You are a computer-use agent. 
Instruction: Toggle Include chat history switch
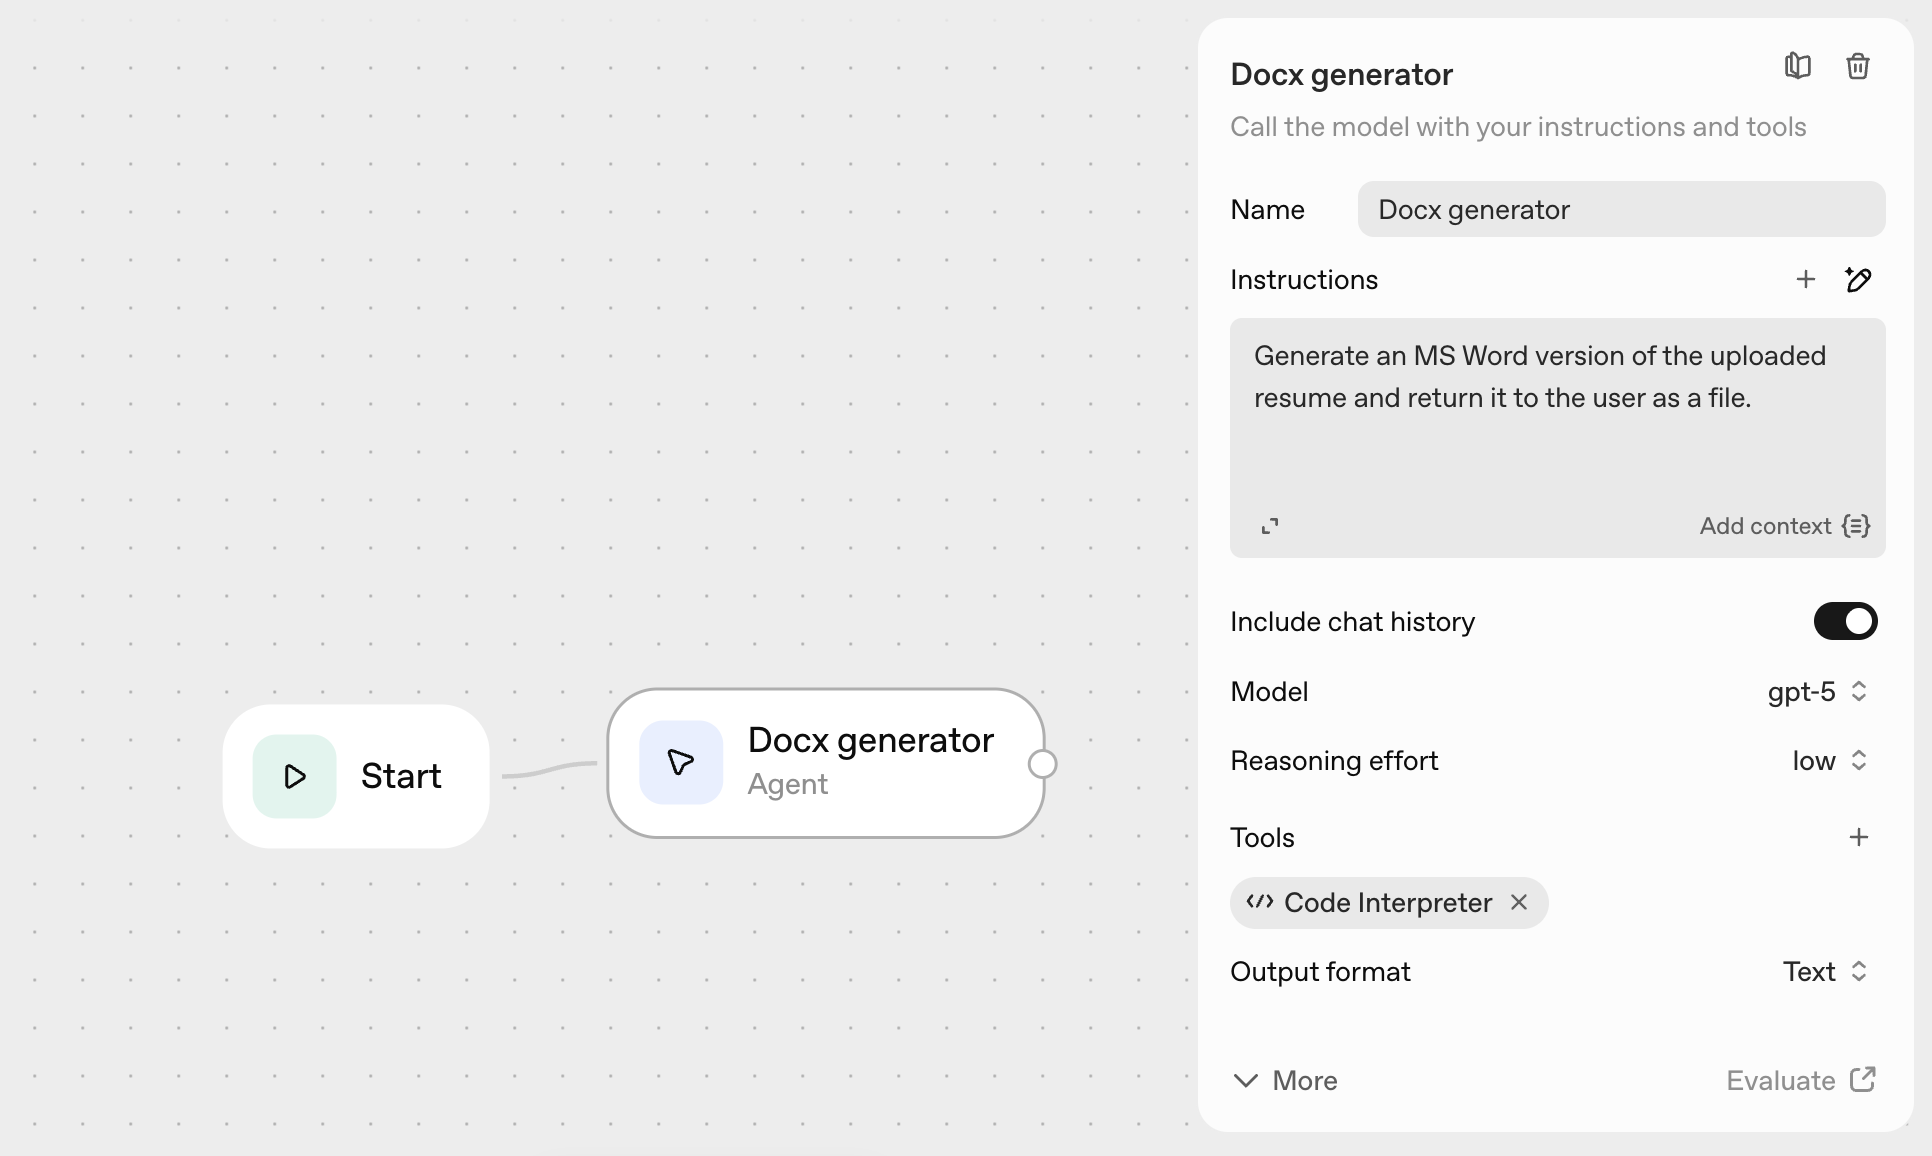(1845, 621)
